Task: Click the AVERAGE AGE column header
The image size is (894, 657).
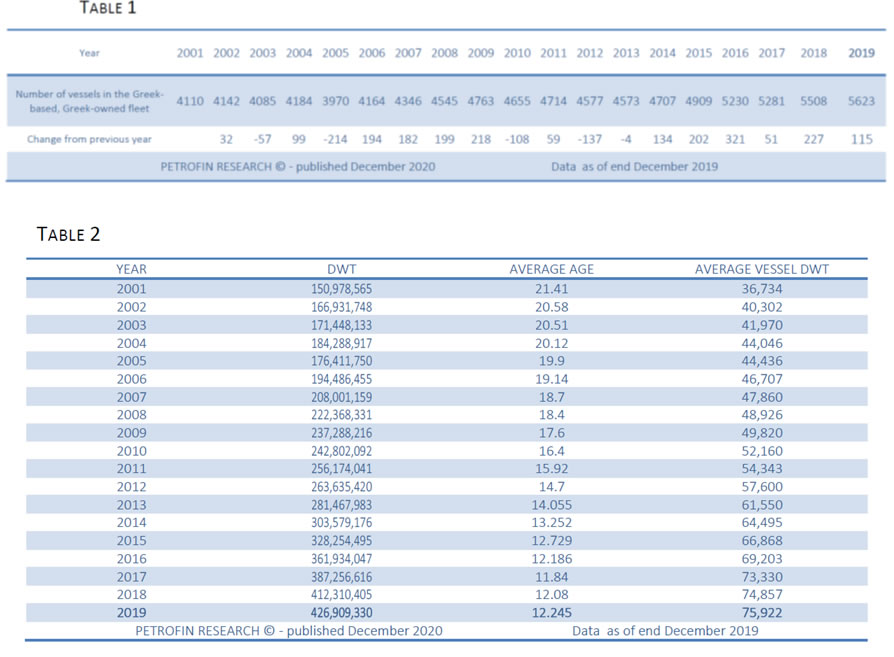Action: coord(551,269)
